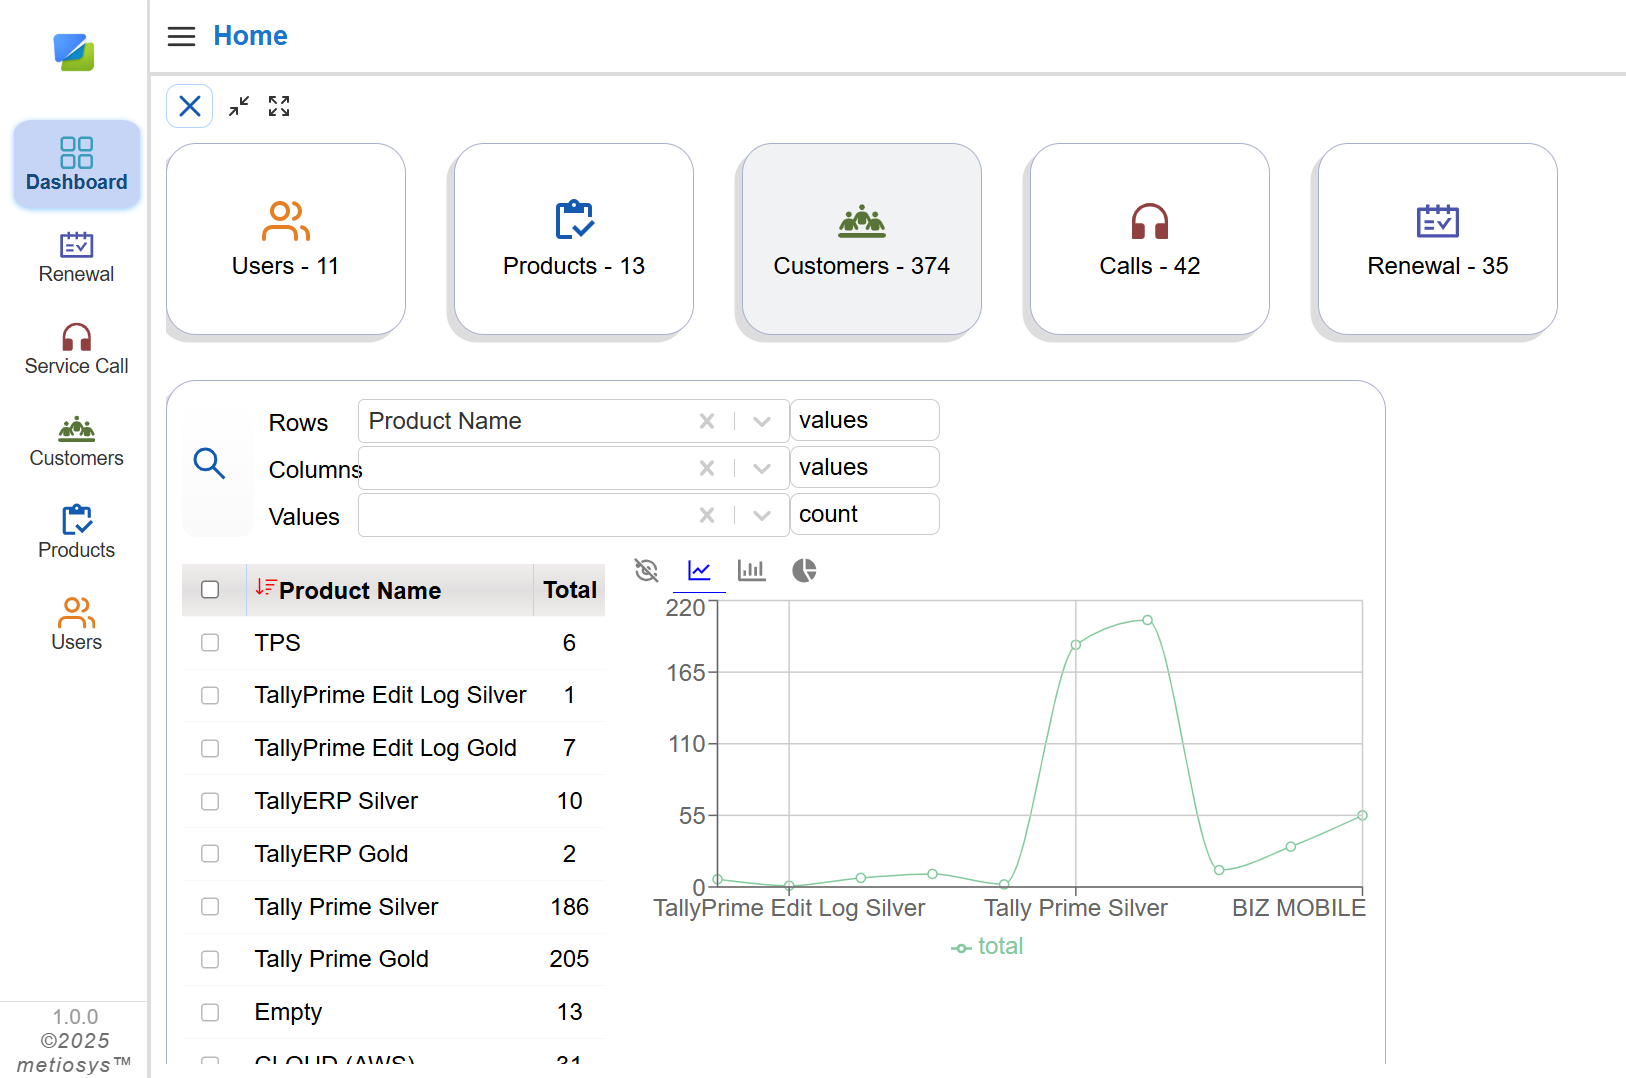Click the Home title link
1626x1078 pixels.
tap(250, 36)
